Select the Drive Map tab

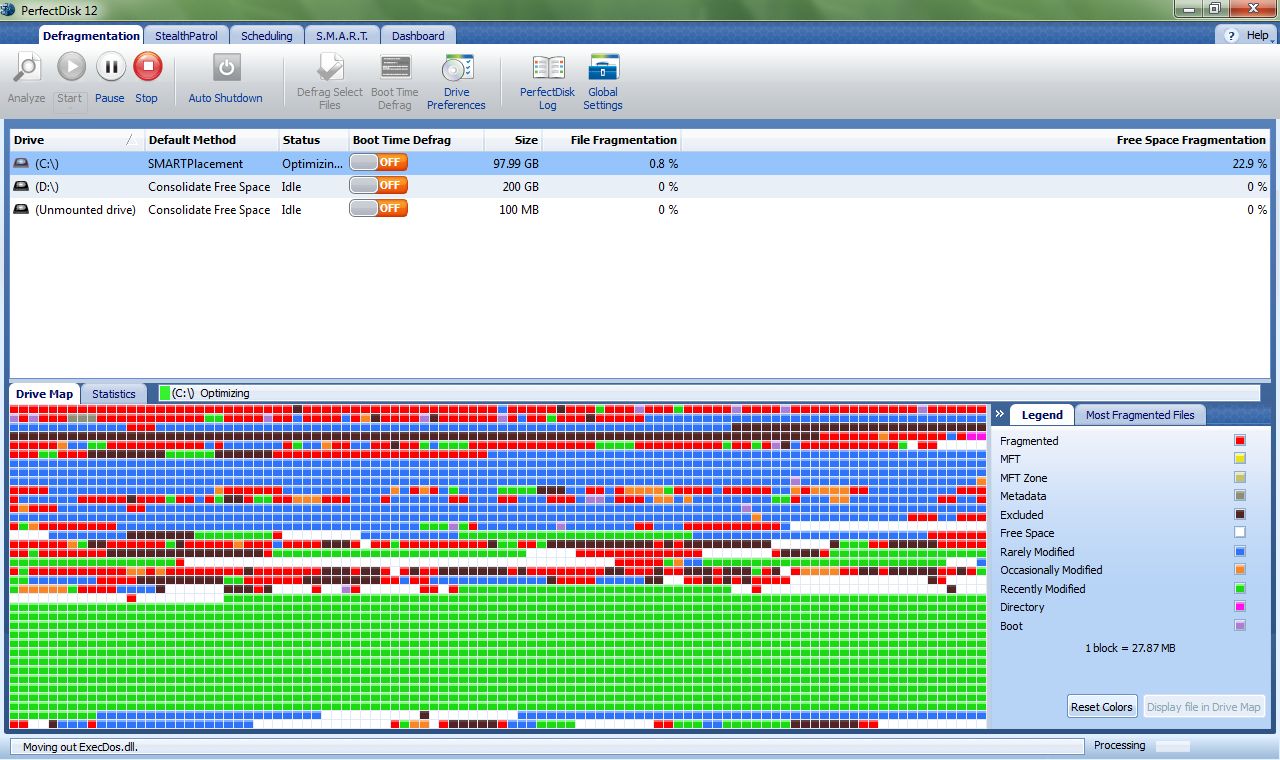pos(45,394)
